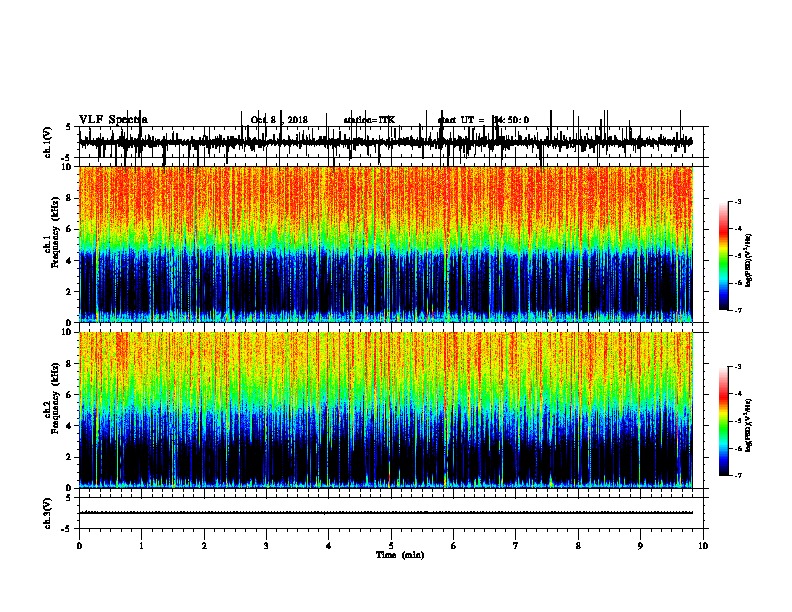Click the "0" tick on the time axis
792x612 pixels.
point(79,546)
